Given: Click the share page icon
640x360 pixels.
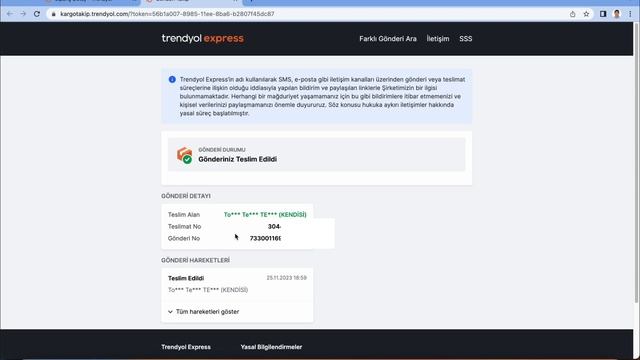Looking at the screenshot, I should coord(573,14).
